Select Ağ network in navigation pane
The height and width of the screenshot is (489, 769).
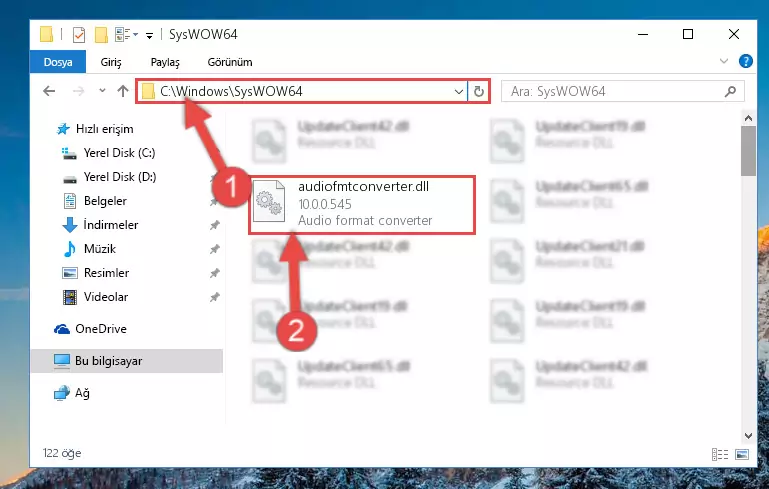pyautogui.click(x=82, y=393)
